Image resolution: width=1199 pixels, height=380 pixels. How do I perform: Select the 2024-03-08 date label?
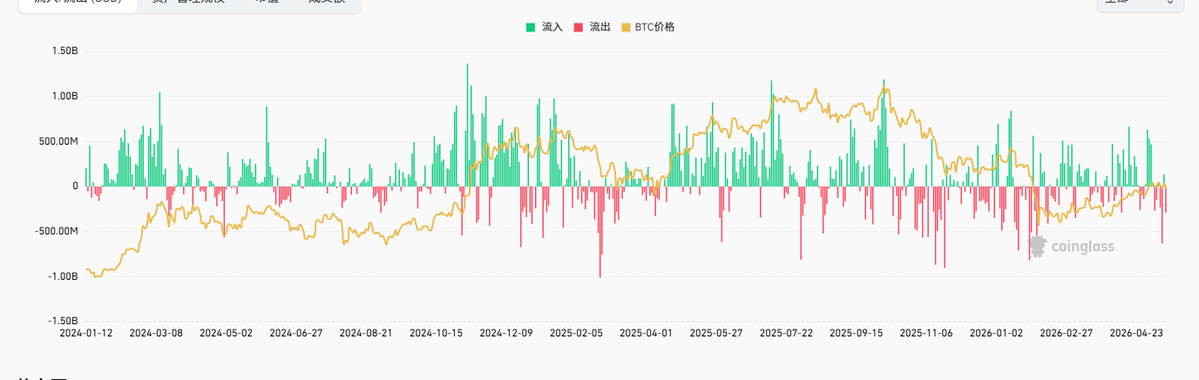click(155, 333)
